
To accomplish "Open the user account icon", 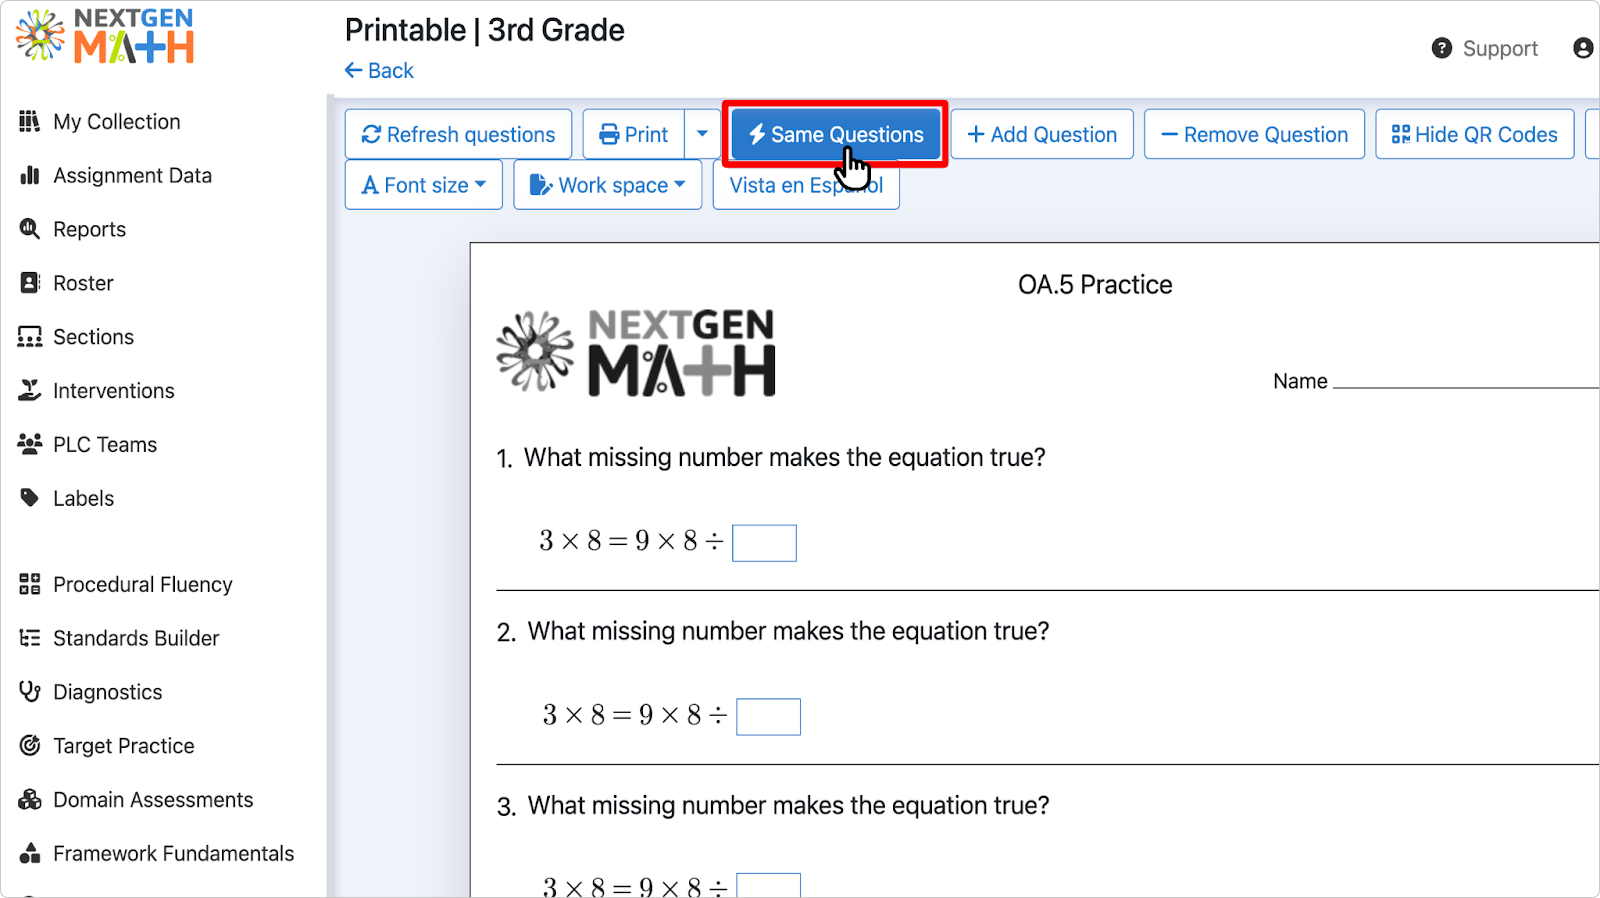I will [x=1583, y=48].
